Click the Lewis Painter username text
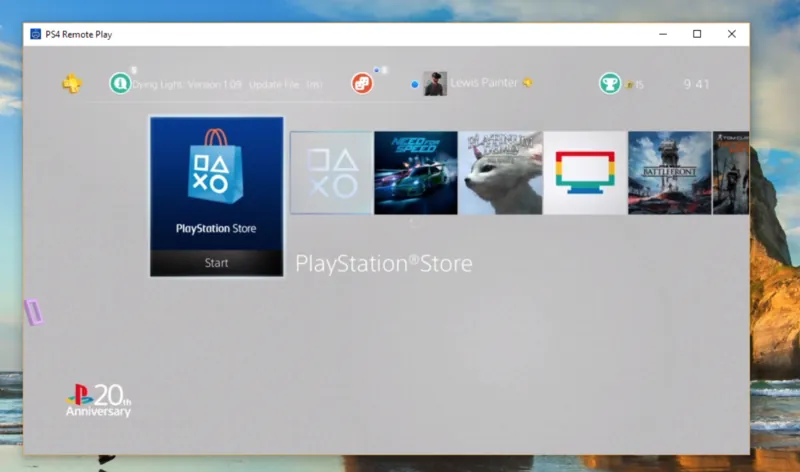The image size is (800, 472). 484,83
